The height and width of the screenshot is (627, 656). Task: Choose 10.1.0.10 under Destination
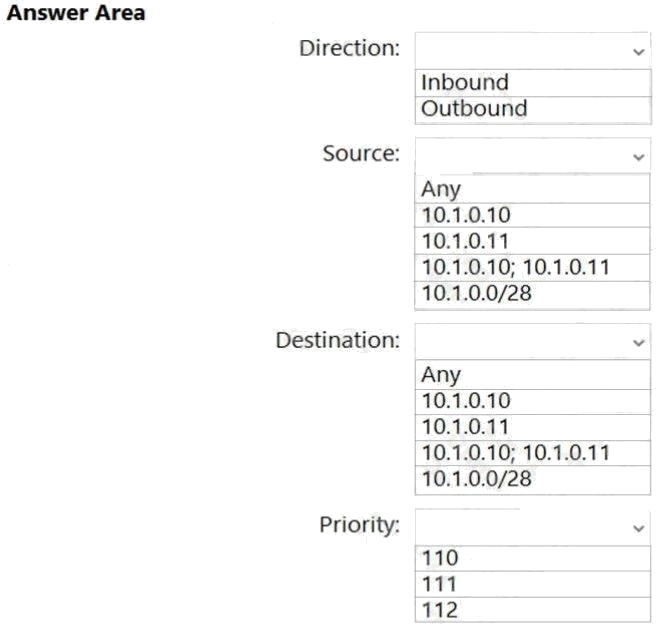[x=533, y=402]
